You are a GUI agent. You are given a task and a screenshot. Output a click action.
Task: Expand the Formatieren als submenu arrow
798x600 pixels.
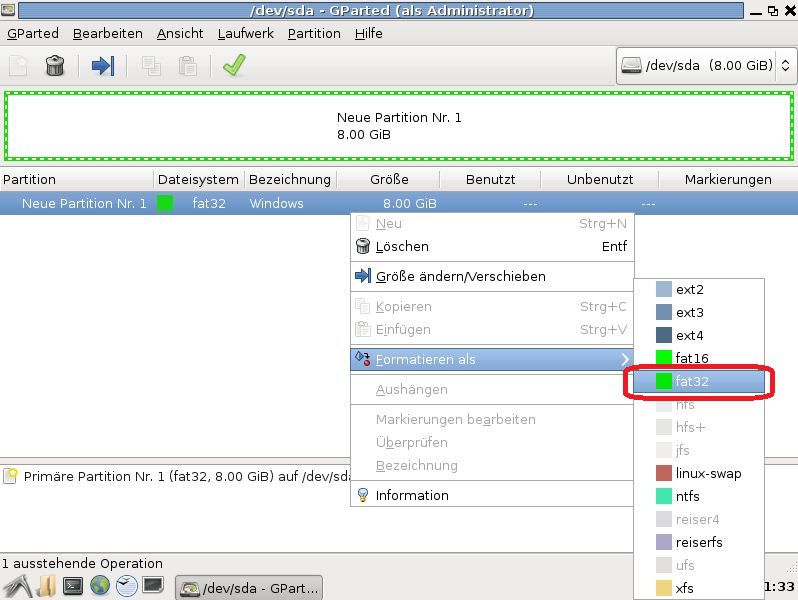(625, 359)
